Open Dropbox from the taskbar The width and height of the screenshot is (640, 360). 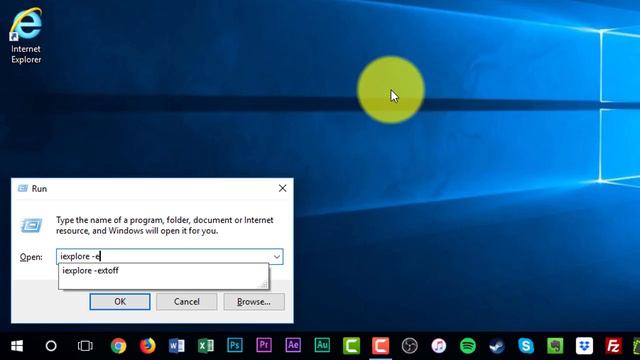(x=584, y=346)
